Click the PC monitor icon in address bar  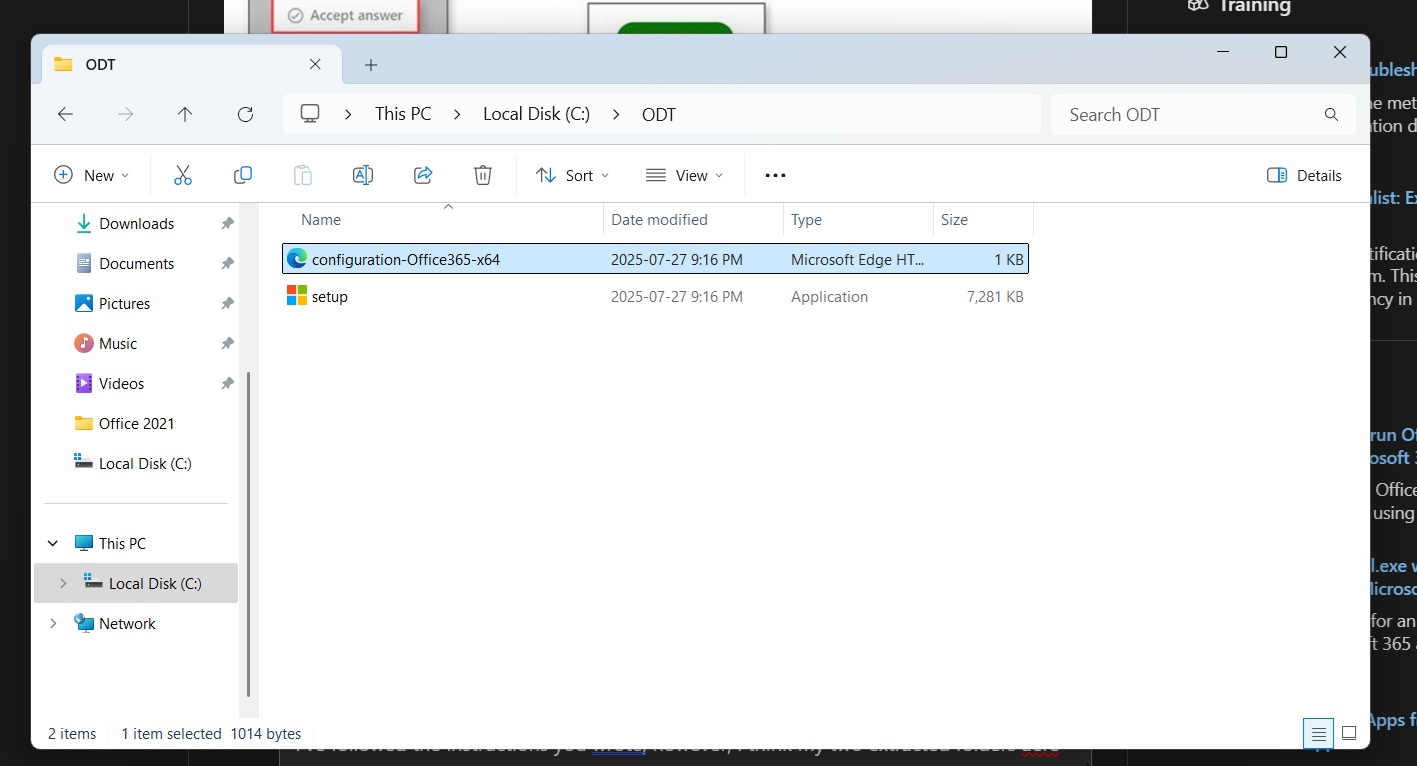click(x=310, y=114)
